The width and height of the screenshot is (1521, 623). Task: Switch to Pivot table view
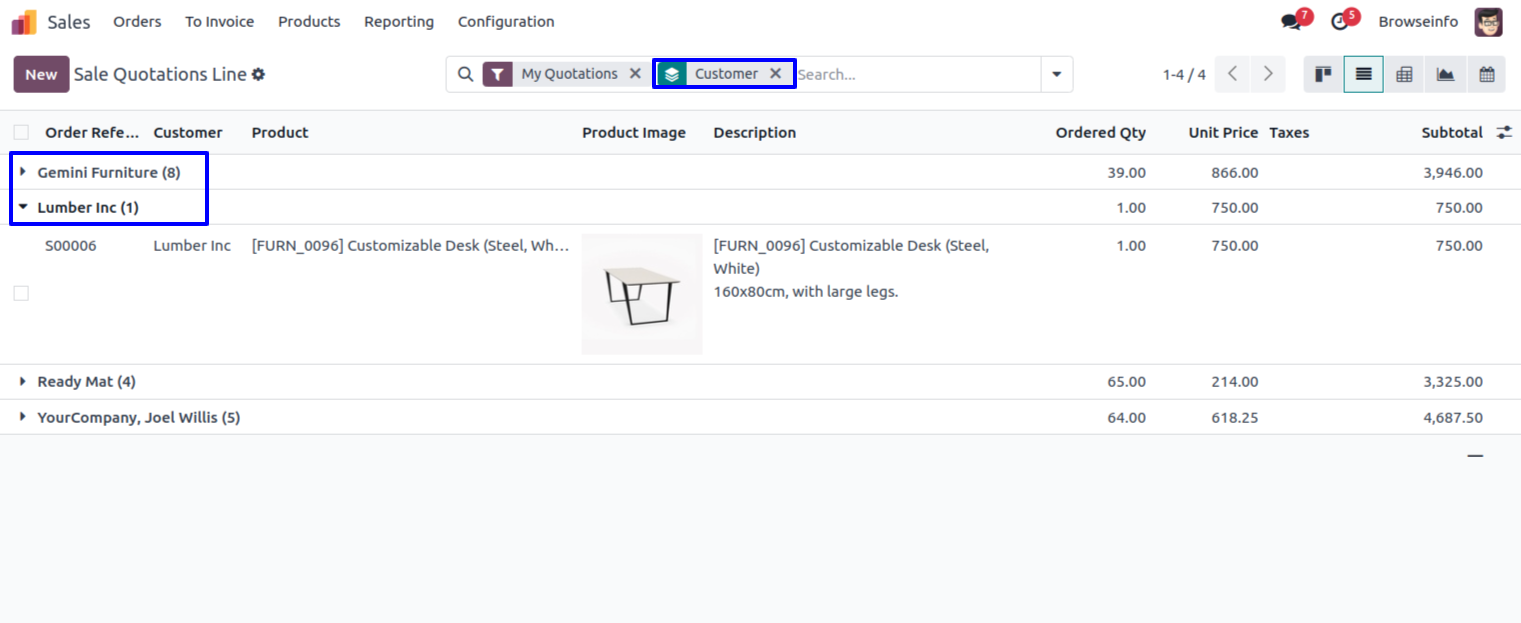(x=1404, y=74)
